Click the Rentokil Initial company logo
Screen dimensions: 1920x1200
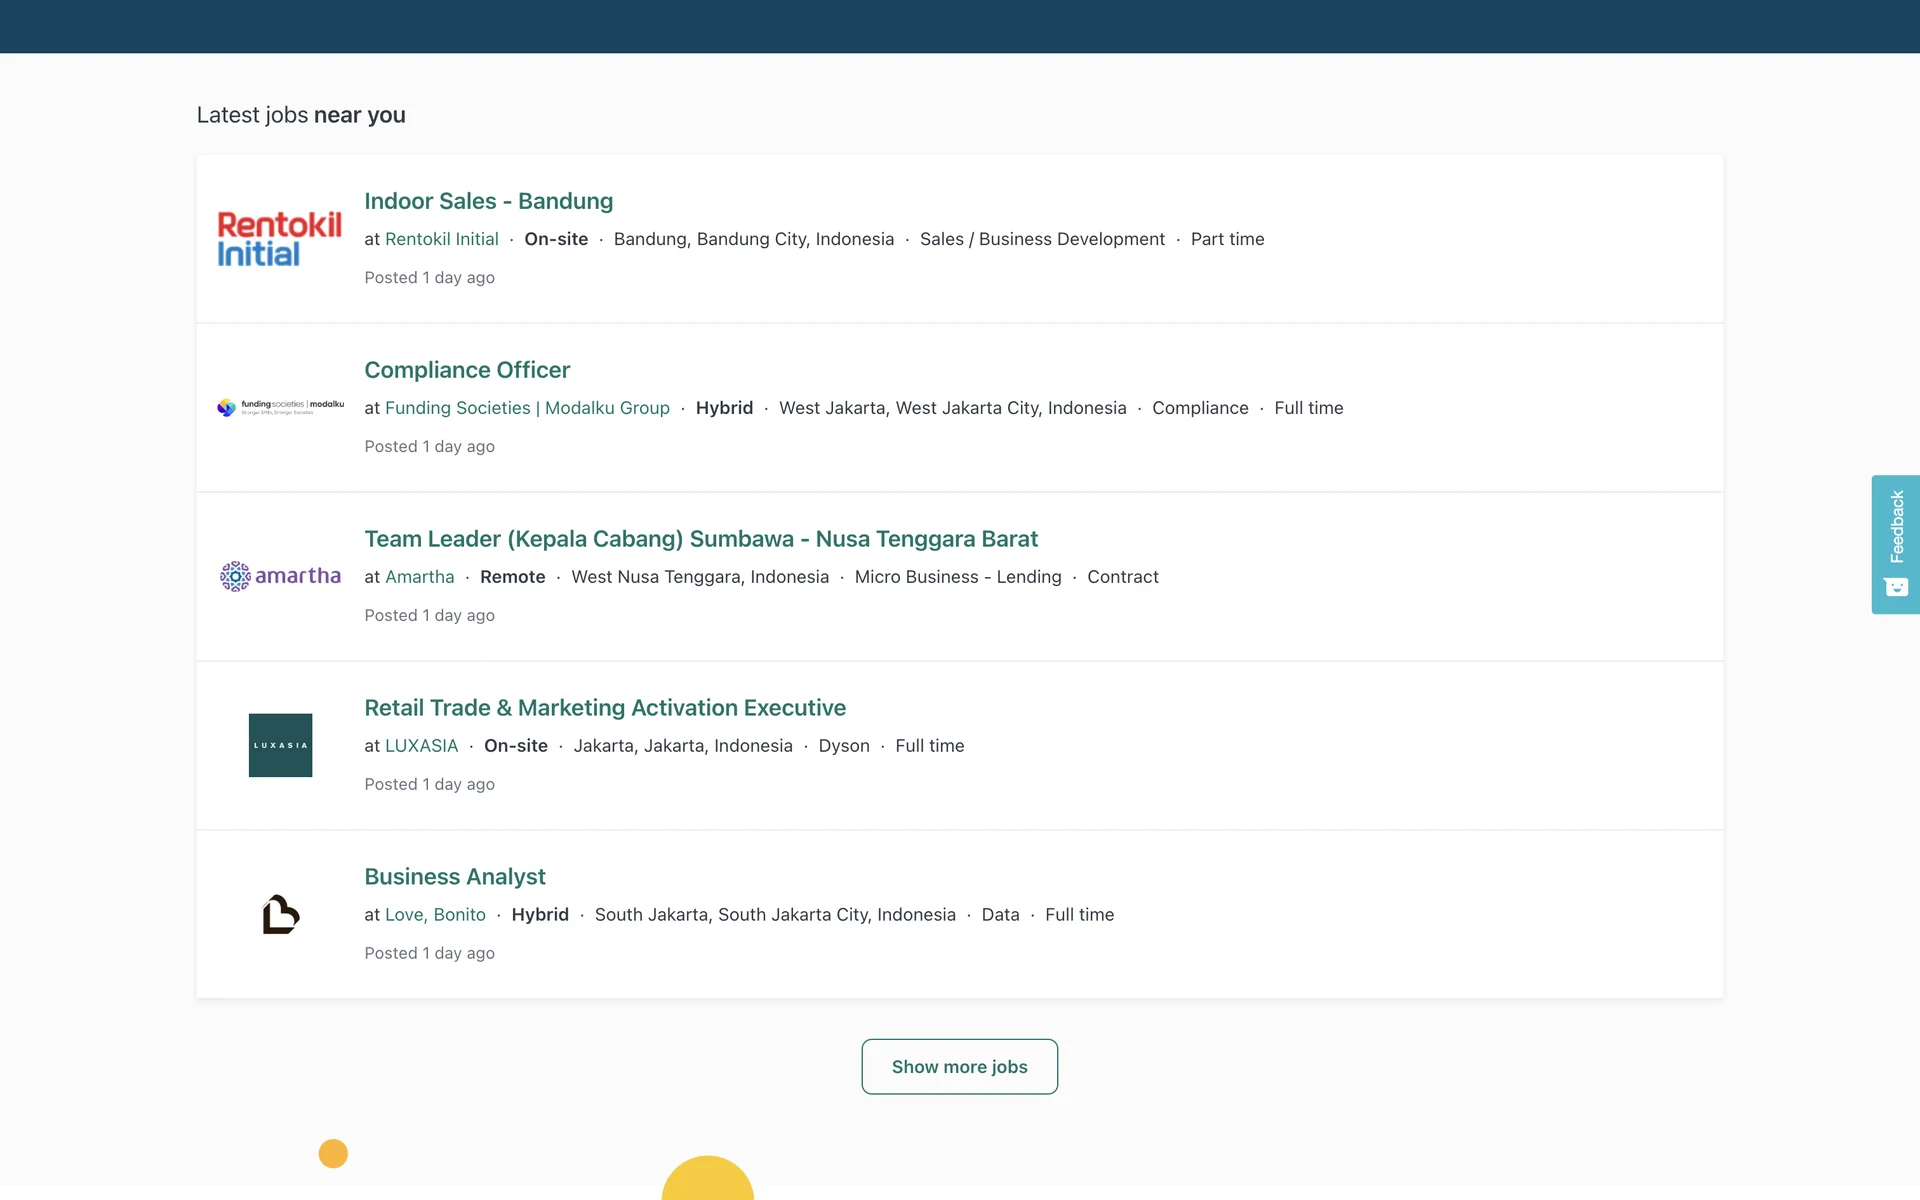279,239
